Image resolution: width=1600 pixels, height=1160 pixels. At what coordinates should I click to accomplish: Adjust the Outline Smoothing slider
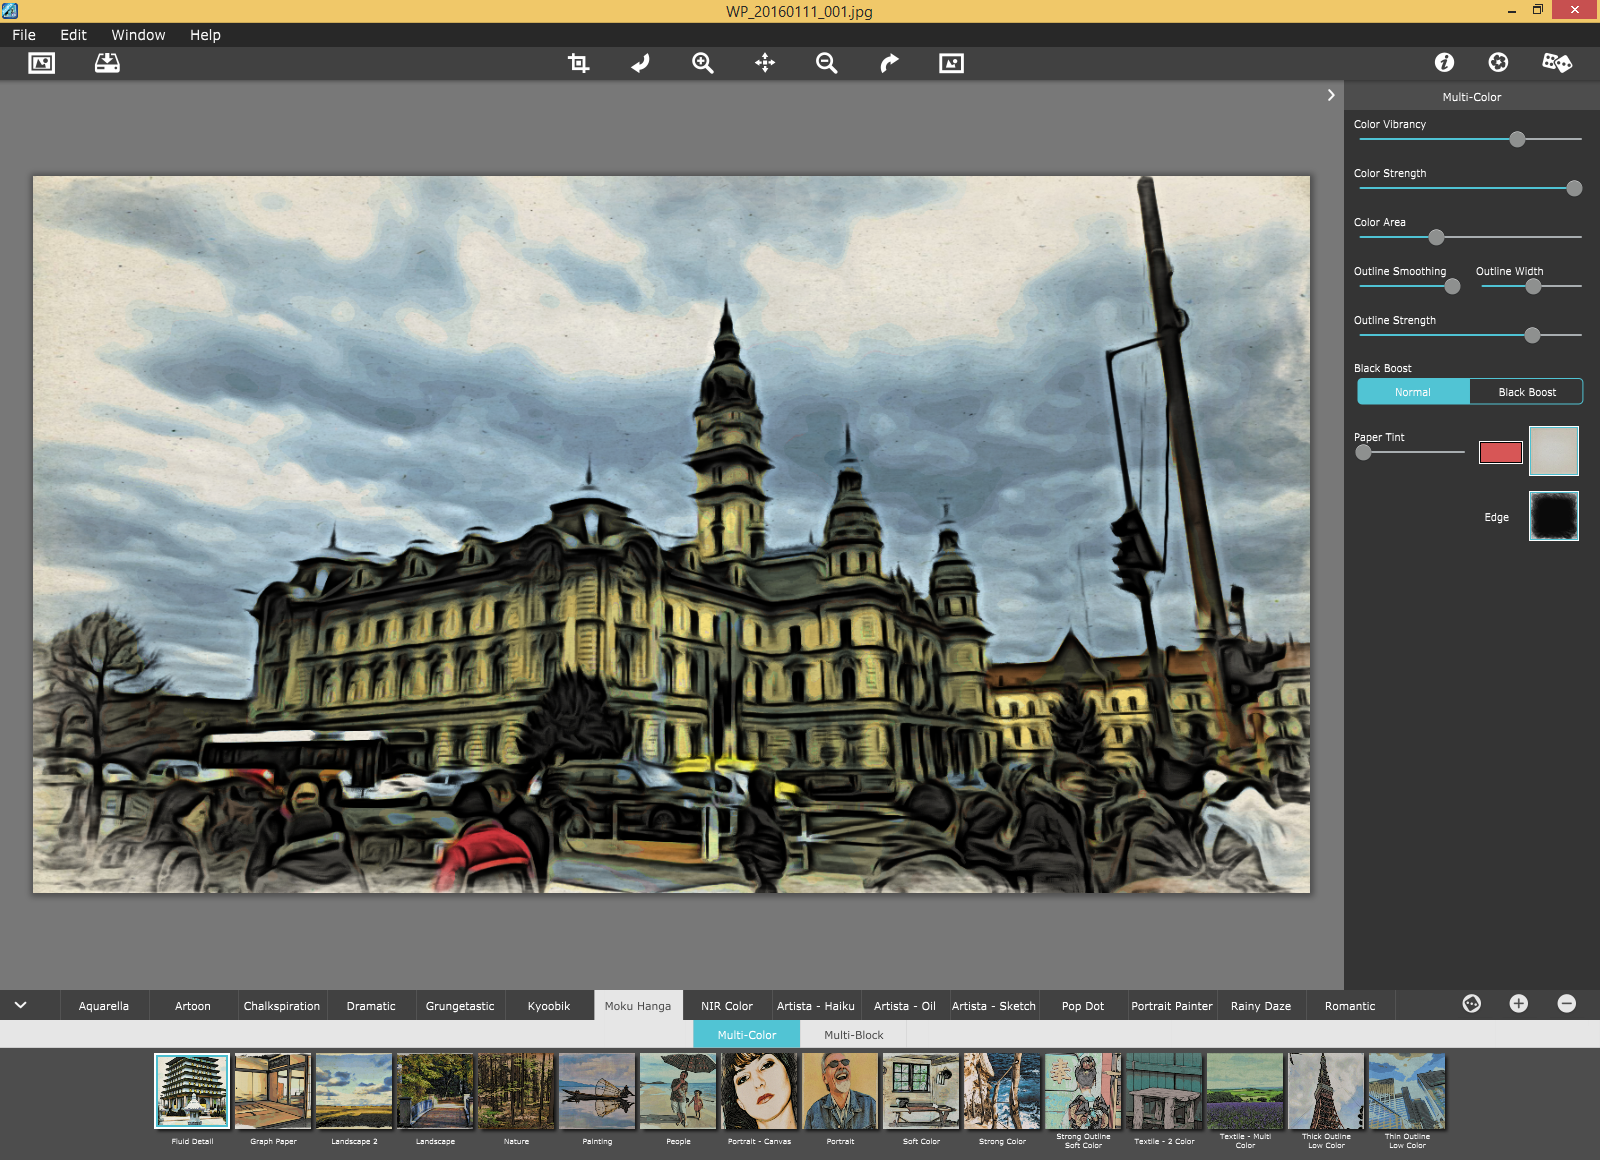1452,286
